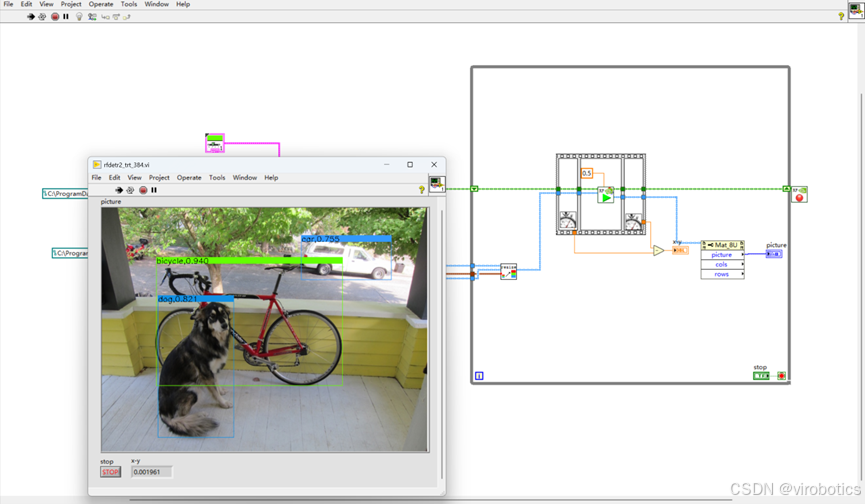
Task: Open Project menu in rfdetr2_trt_384.vi window
Action: [x=159, y=178]
